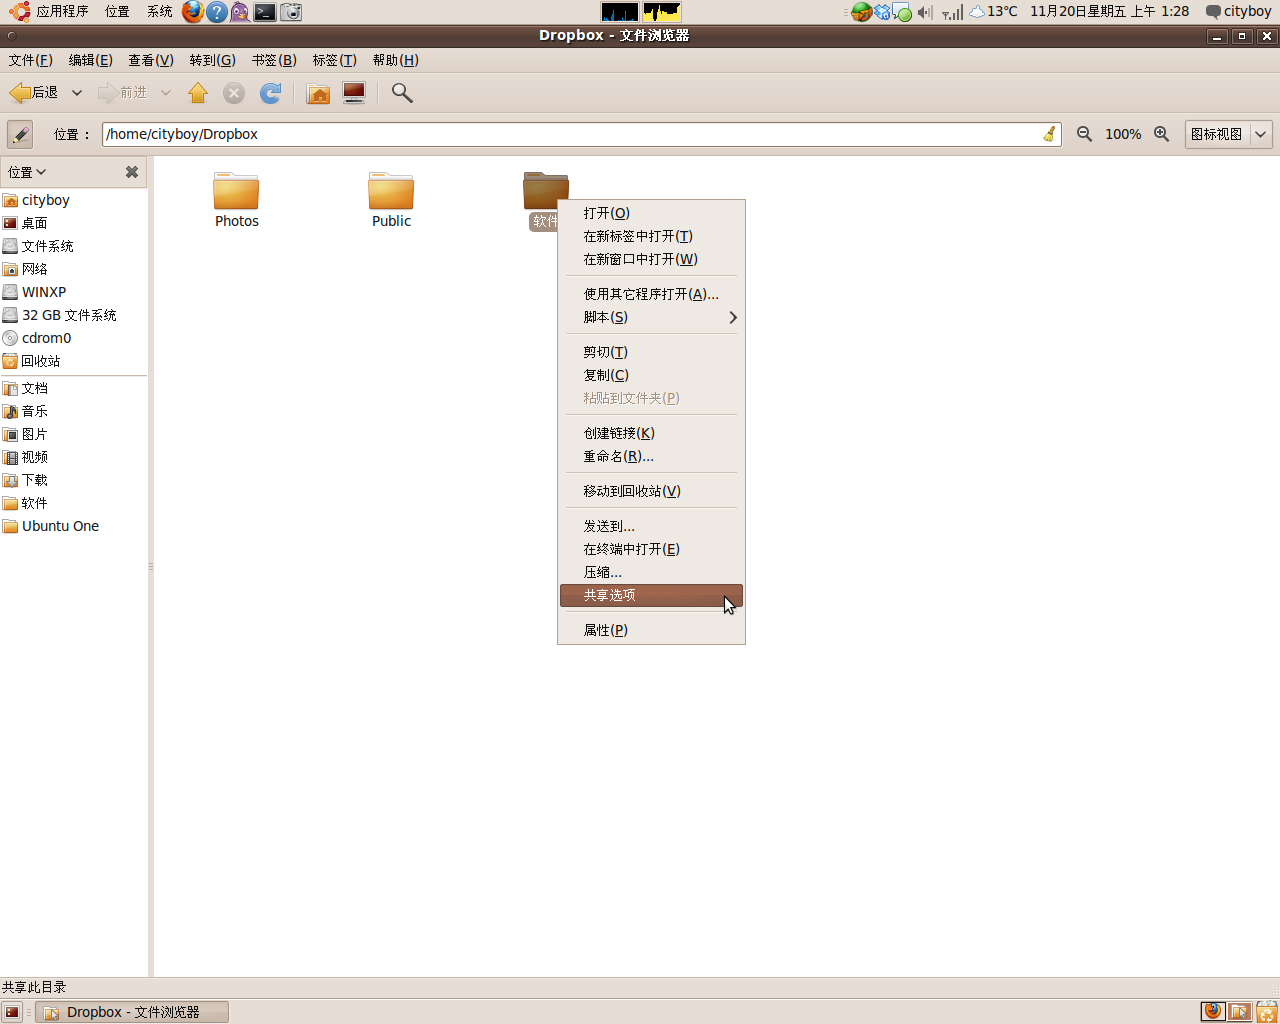Zoom out with the minus magnifier
The width and height of the screenshot is (1280, 1024).
click(x=1084, y=134)
